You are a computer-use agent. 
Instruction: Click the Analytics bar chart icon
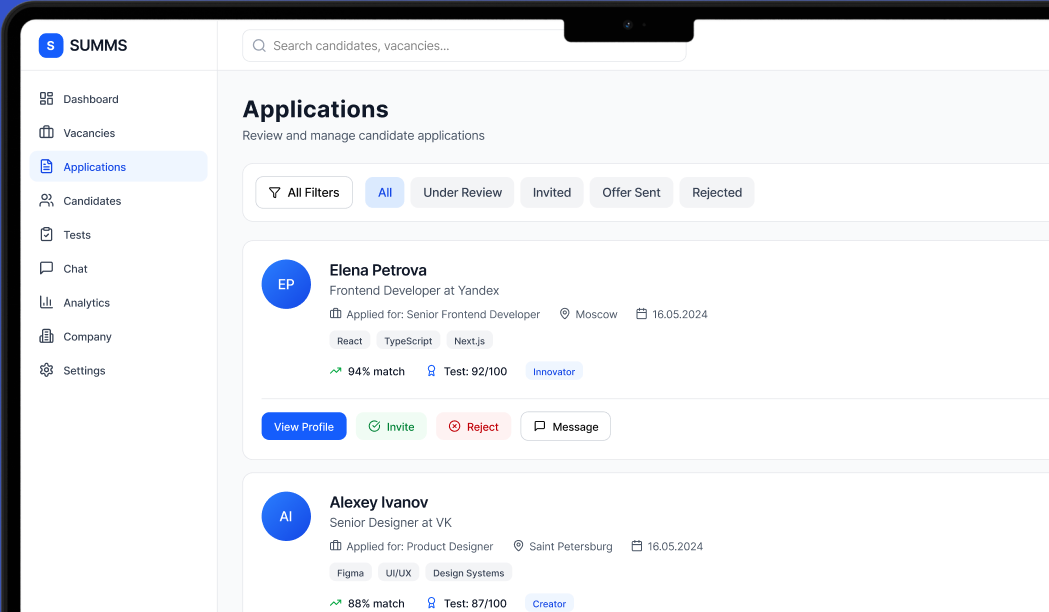click(x=46, y=302)
